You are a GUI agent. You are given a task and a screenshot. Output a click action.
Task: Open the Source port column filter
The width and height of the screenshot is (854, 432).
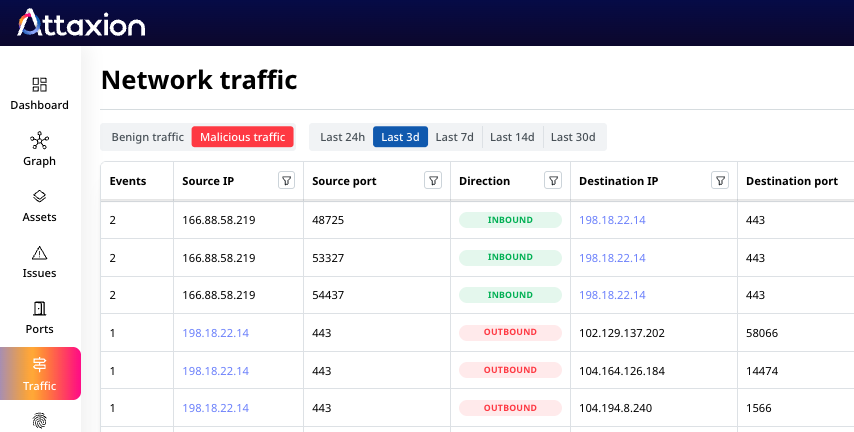[x=433, y=181]
